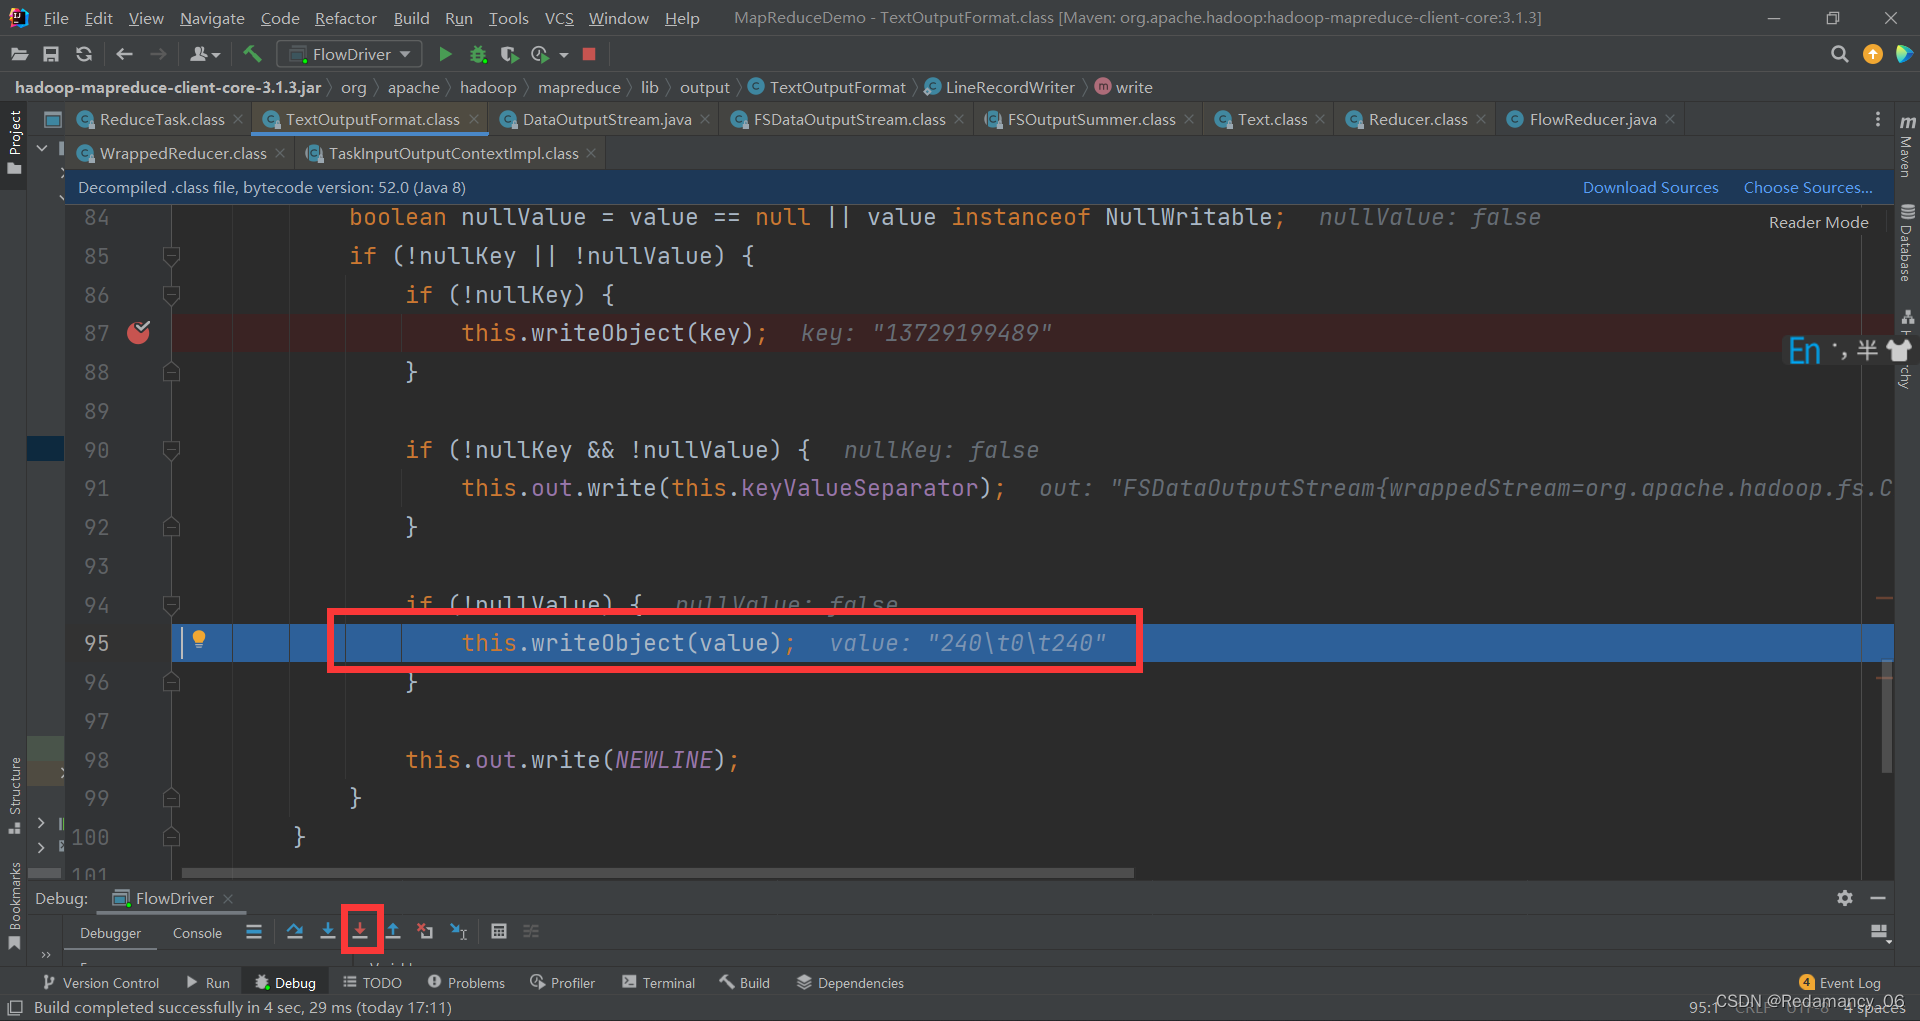The image size is (1920, 1021).
Task: Click the Run to Cursor icon
Action: point(458,931)
